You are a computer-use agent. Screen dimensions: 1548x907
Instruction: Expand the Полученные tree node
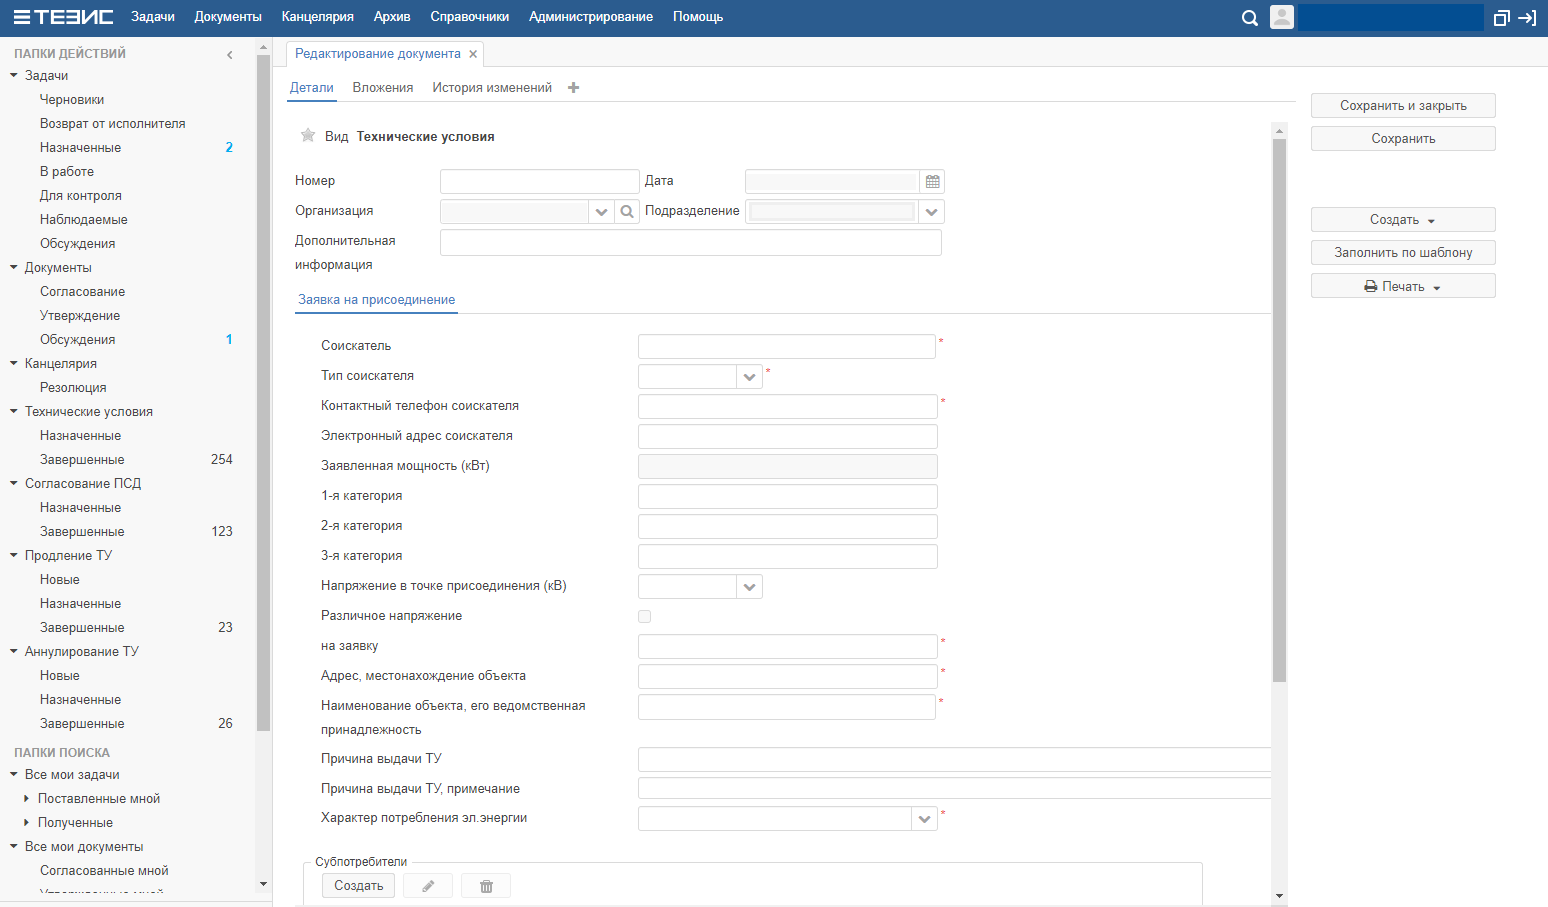pyautogui.click(x=27, y=823)
